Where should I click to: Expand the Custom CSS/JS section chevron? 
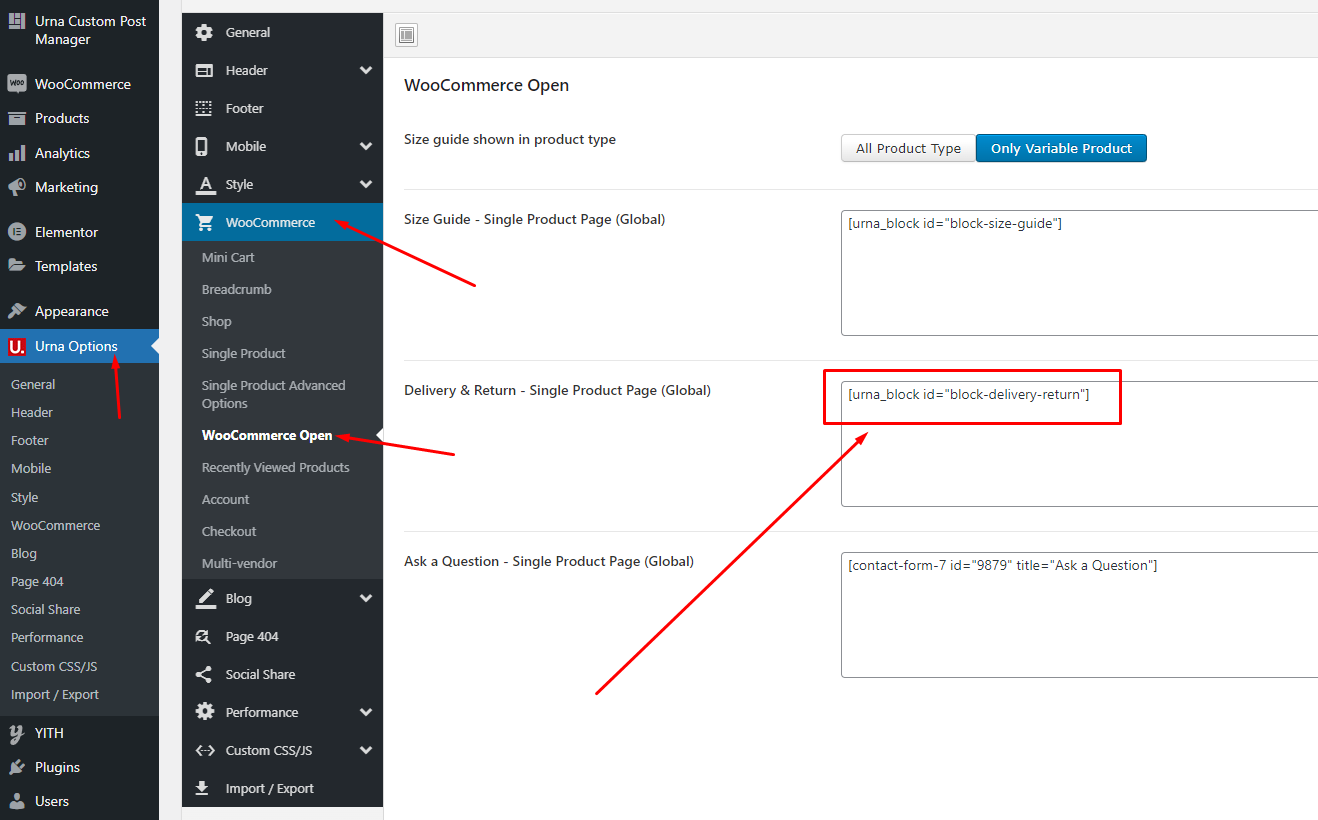(366, 750)
